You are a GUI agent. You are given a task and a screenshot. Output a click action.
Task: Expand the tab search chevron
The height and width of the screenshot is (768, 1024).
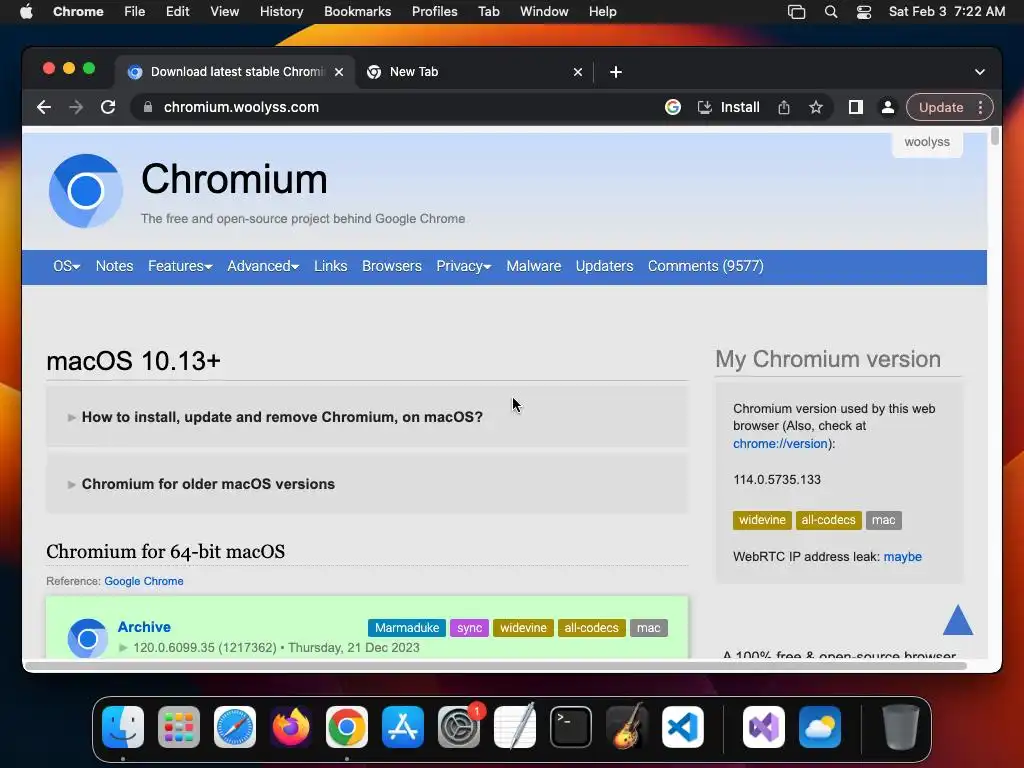(980, 72)
